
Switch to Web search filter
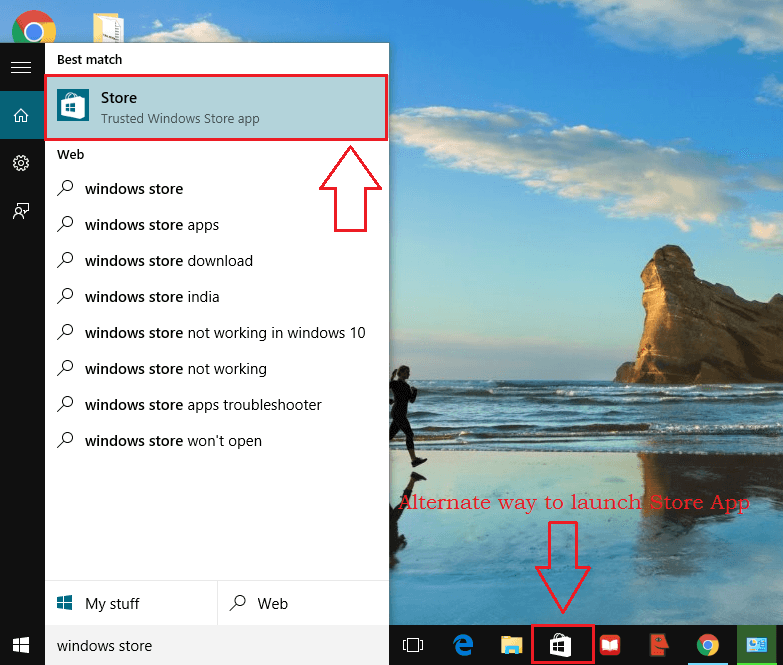point(304,603)
